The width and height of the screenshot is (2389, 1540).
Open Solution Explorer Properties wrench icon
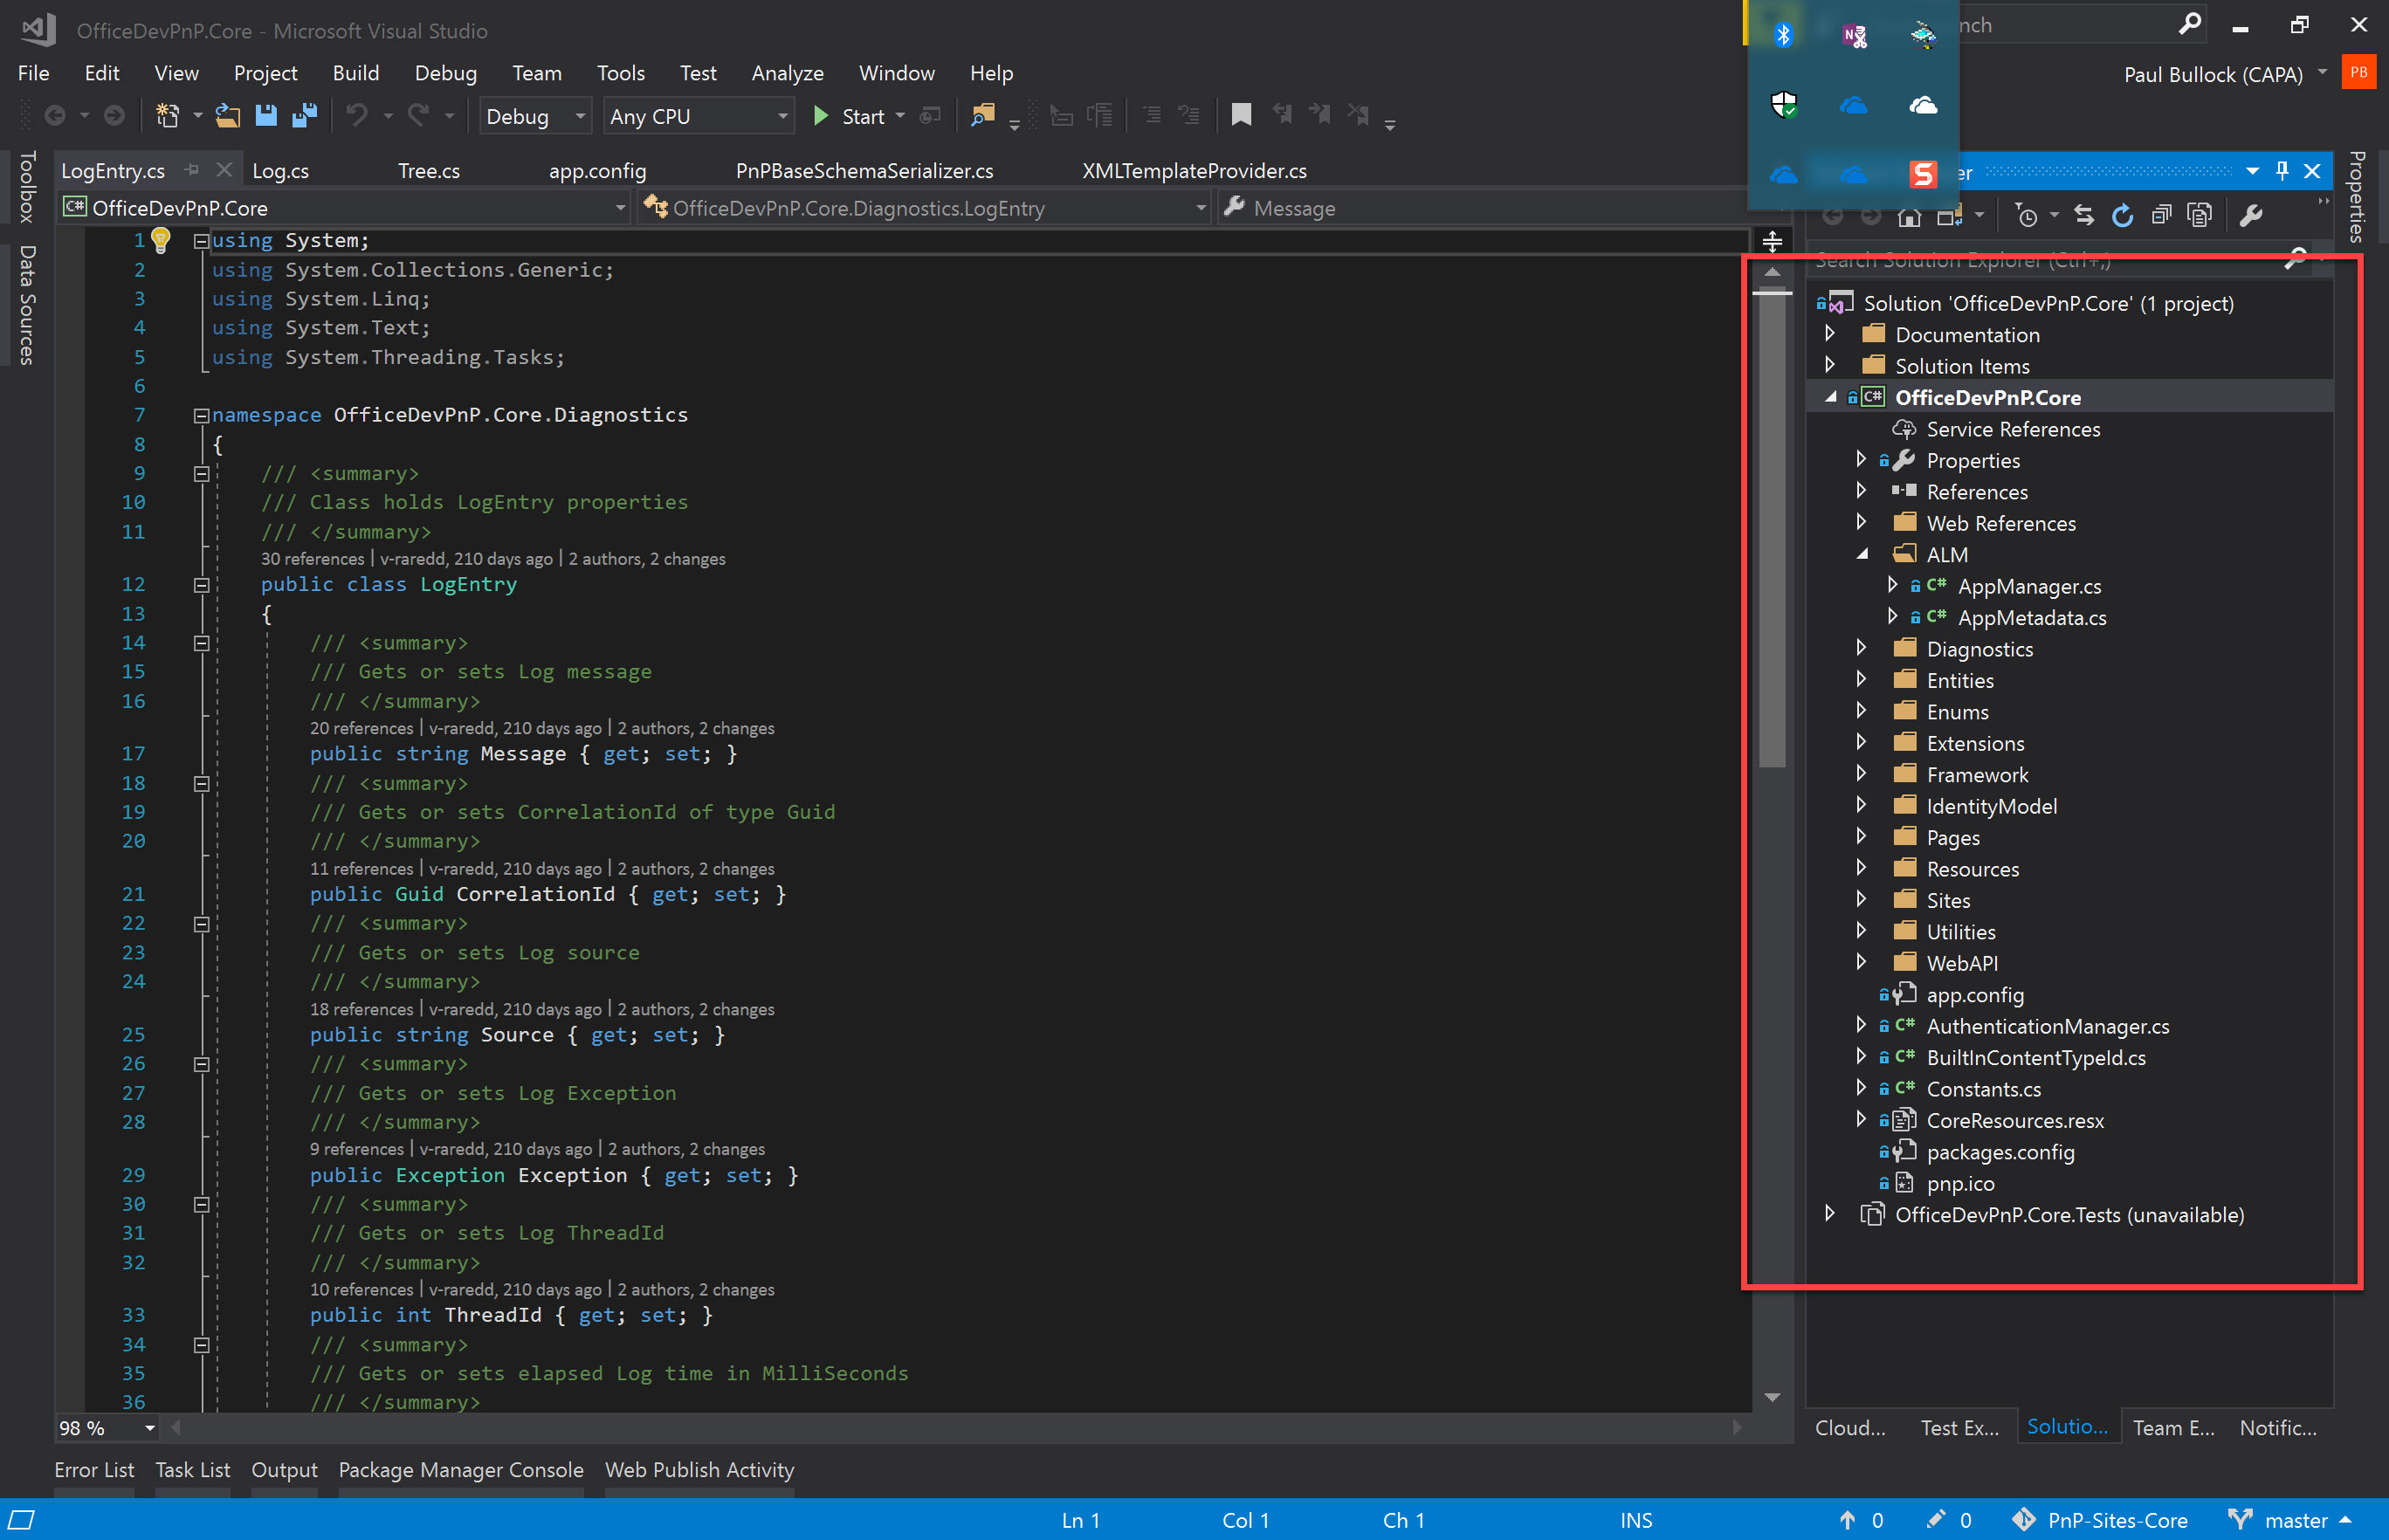(x=2252, y=214)
